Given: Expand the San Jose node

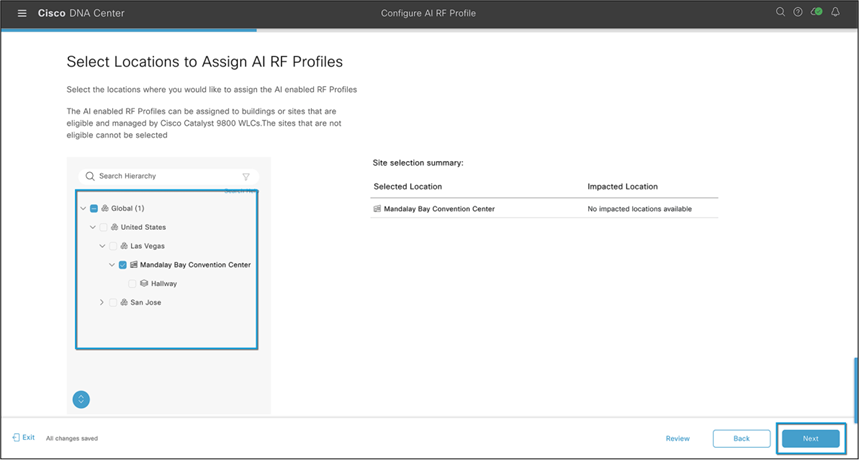Looking at the screenshot, I should pos(102,302).
